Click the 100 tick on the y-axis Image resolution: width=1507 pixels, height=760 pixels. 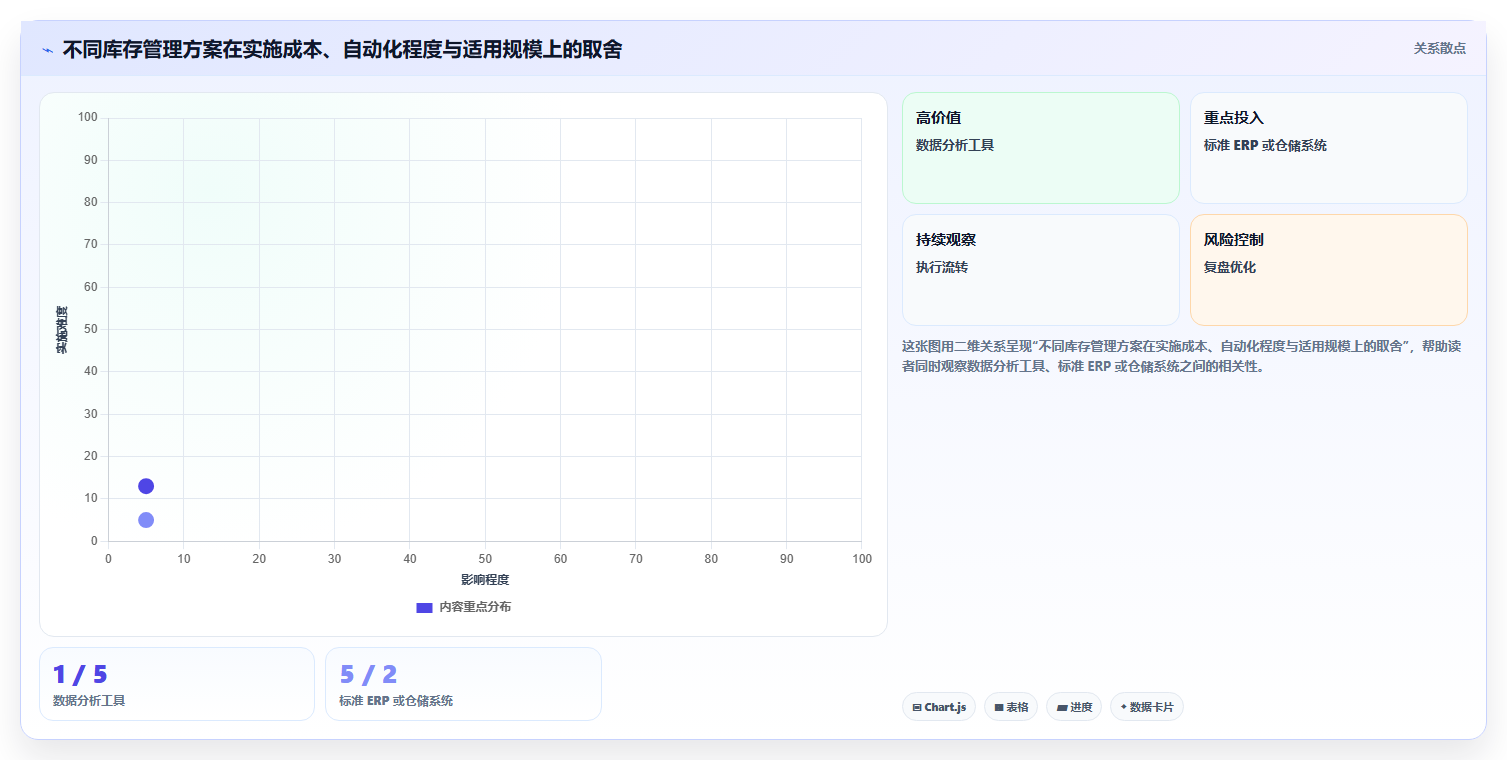point(88,118)
